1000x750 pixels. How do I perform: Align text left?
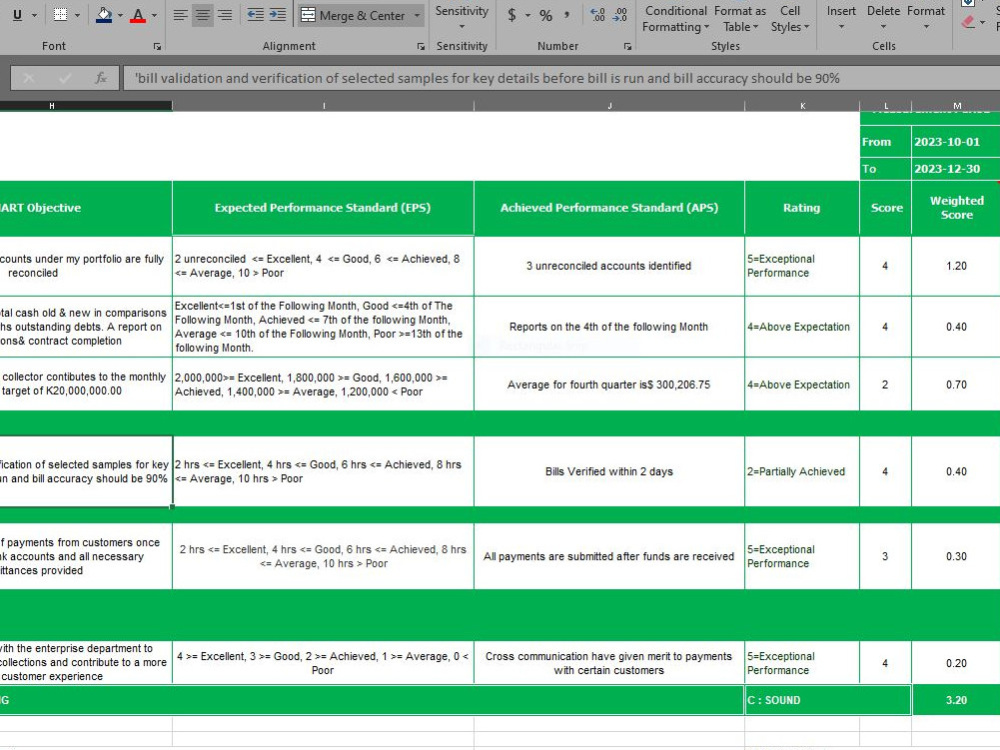[180, 15]
